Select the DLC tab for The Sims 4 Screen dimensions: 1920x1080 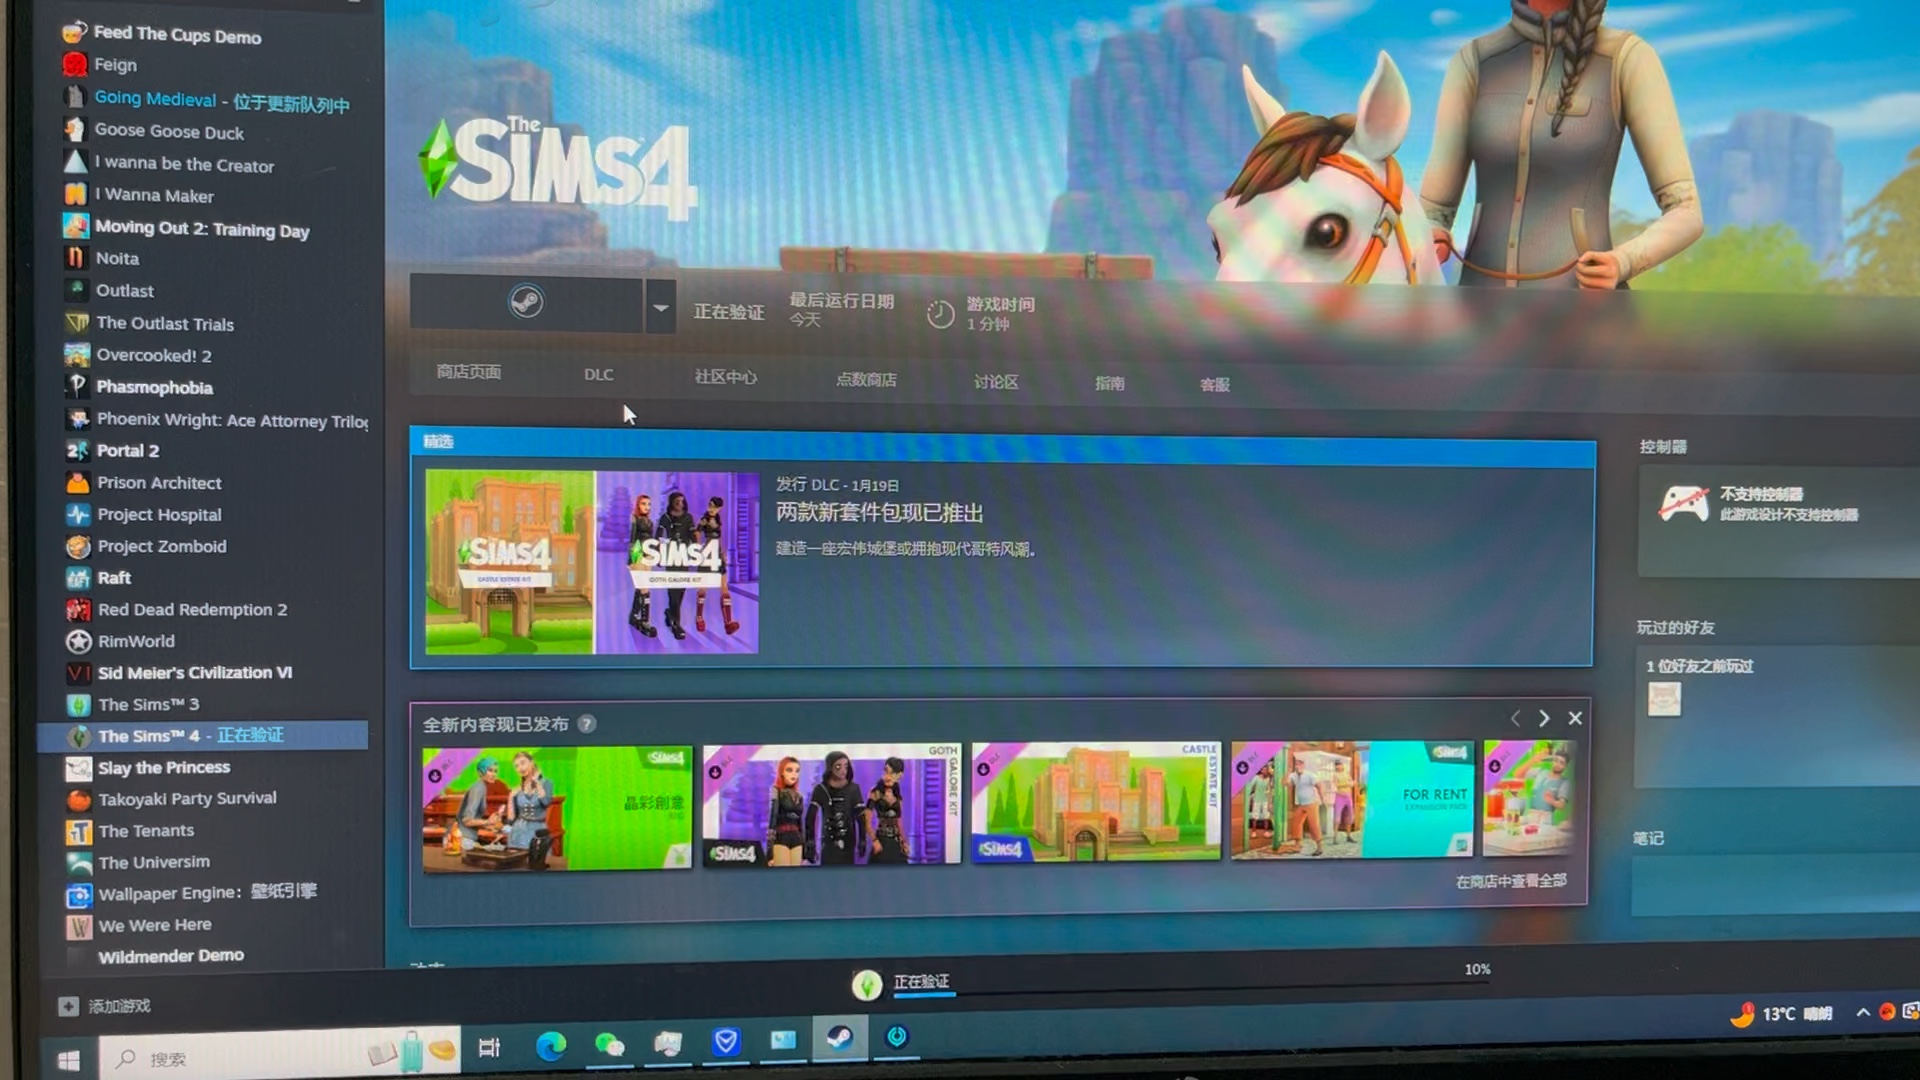coord(597,373)
